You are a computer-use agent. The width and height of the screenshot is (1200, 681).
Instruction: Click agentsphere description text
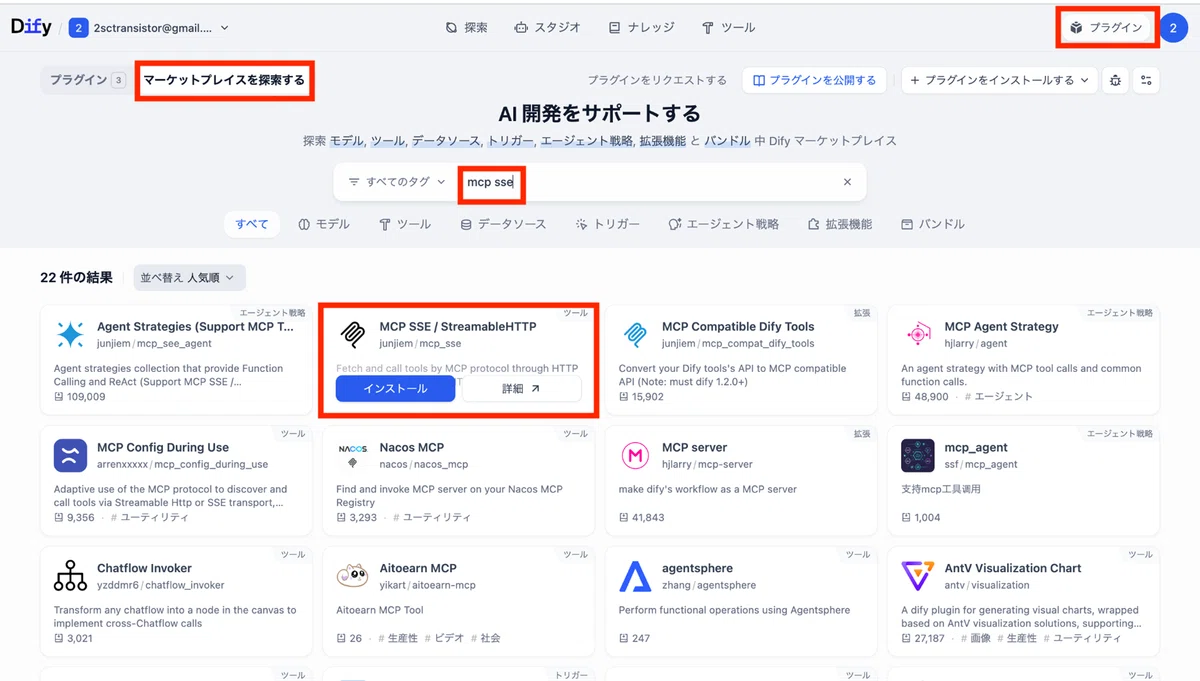[734, 610]
